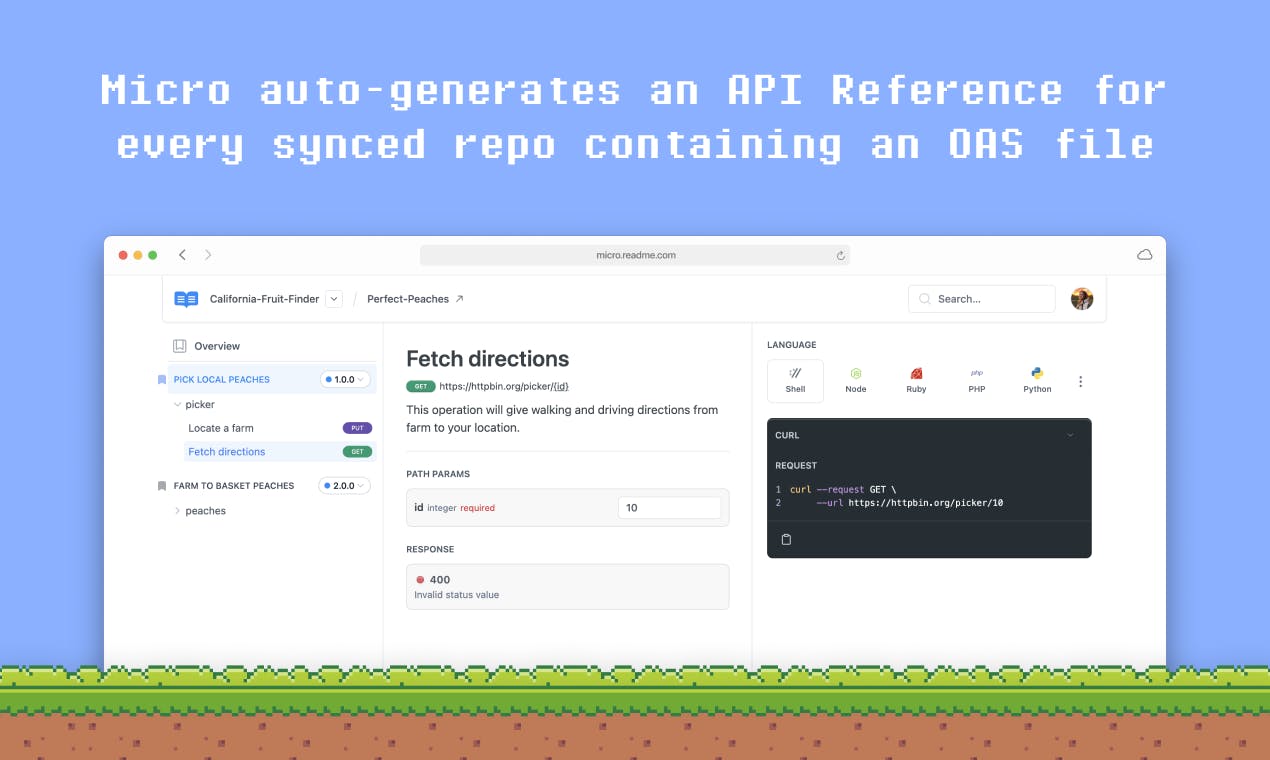Click the operation description paragraph
Screen dimensions: 1270x760
[562, 419]
